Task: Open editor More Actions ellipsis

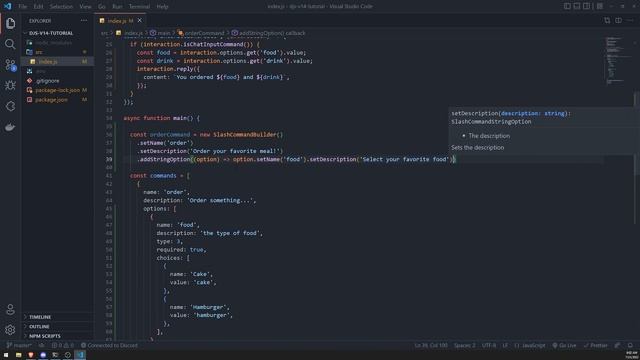Action: [630, 20]
